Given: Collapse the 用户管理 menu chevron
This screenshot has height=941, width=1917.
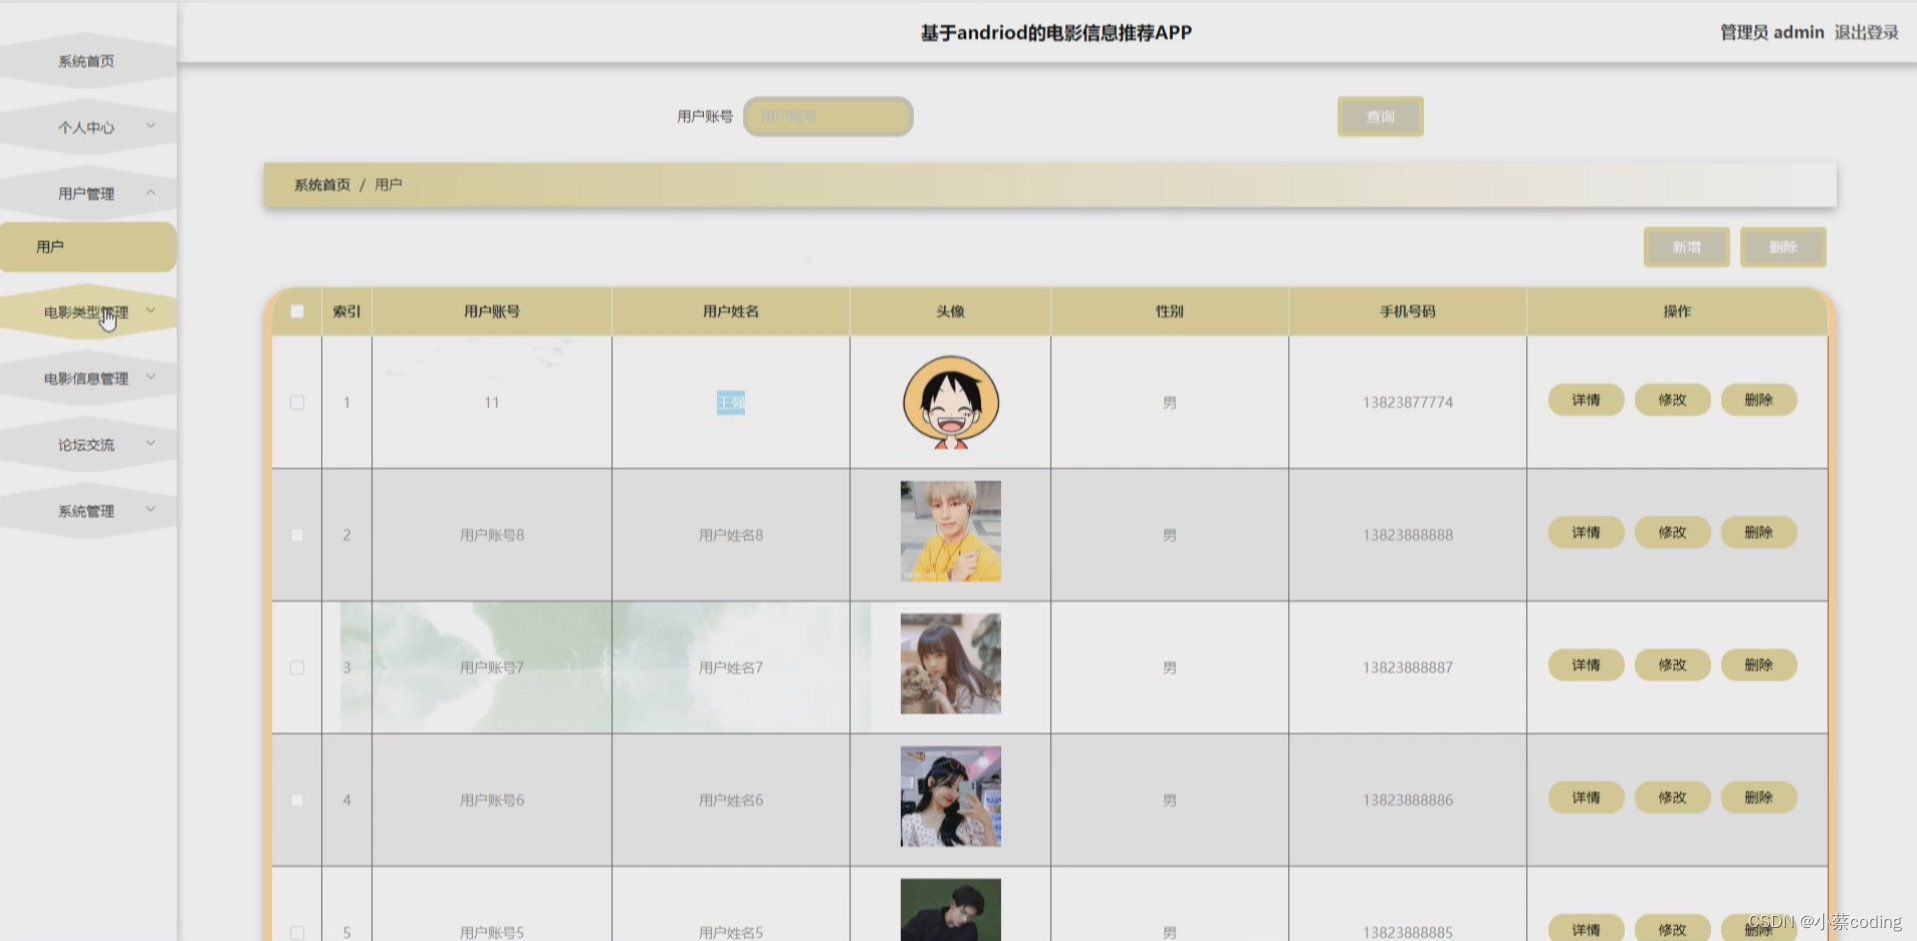Looking at the screenshot, I should [x=151, y=192].
